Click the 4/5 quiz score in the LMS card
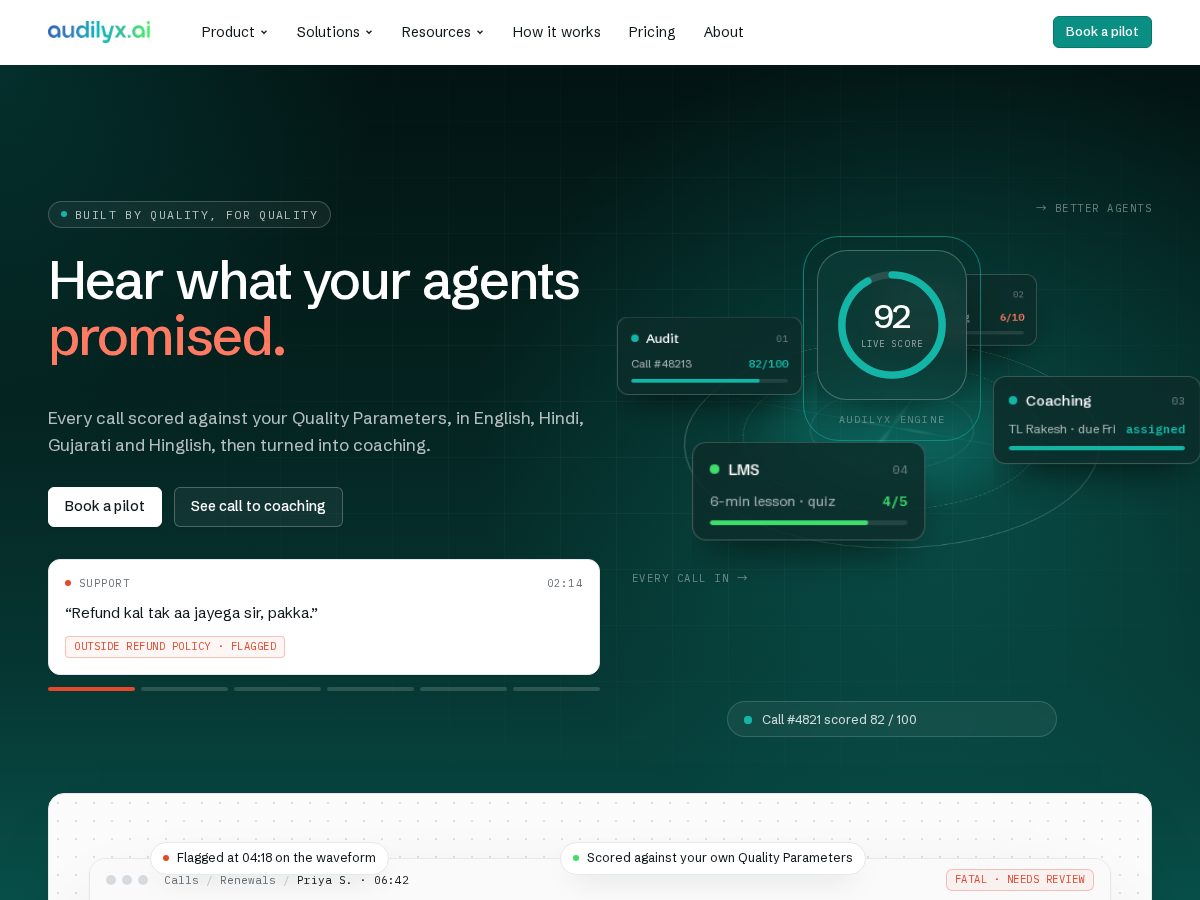This screenshot has height=900, width=1200. [895, 501]
